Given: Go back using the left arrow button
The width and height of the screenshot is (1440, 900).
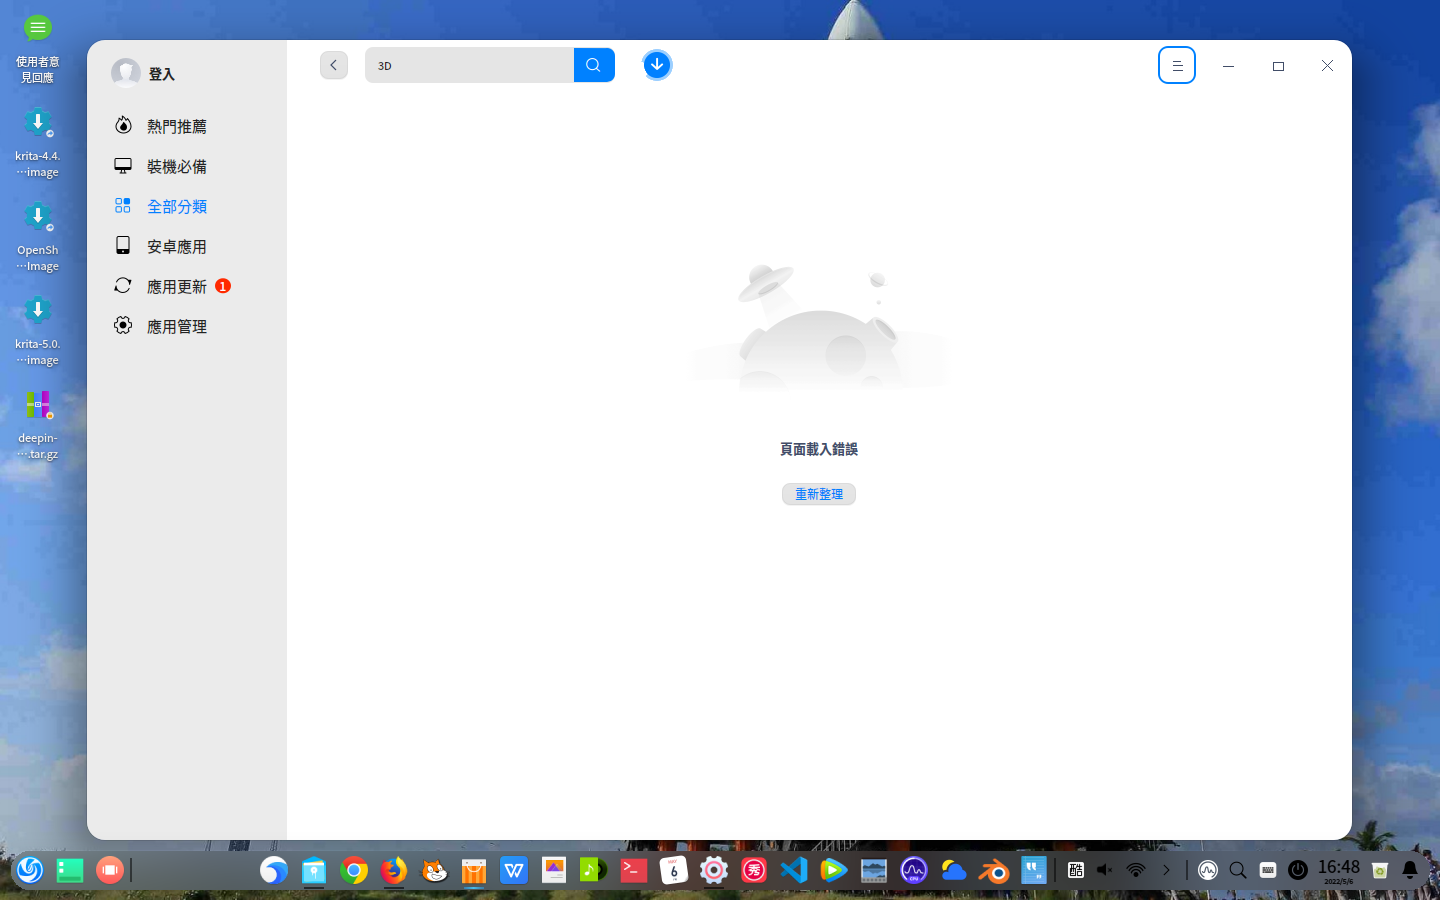Looking at the screenshot, I should coord(334,64).
